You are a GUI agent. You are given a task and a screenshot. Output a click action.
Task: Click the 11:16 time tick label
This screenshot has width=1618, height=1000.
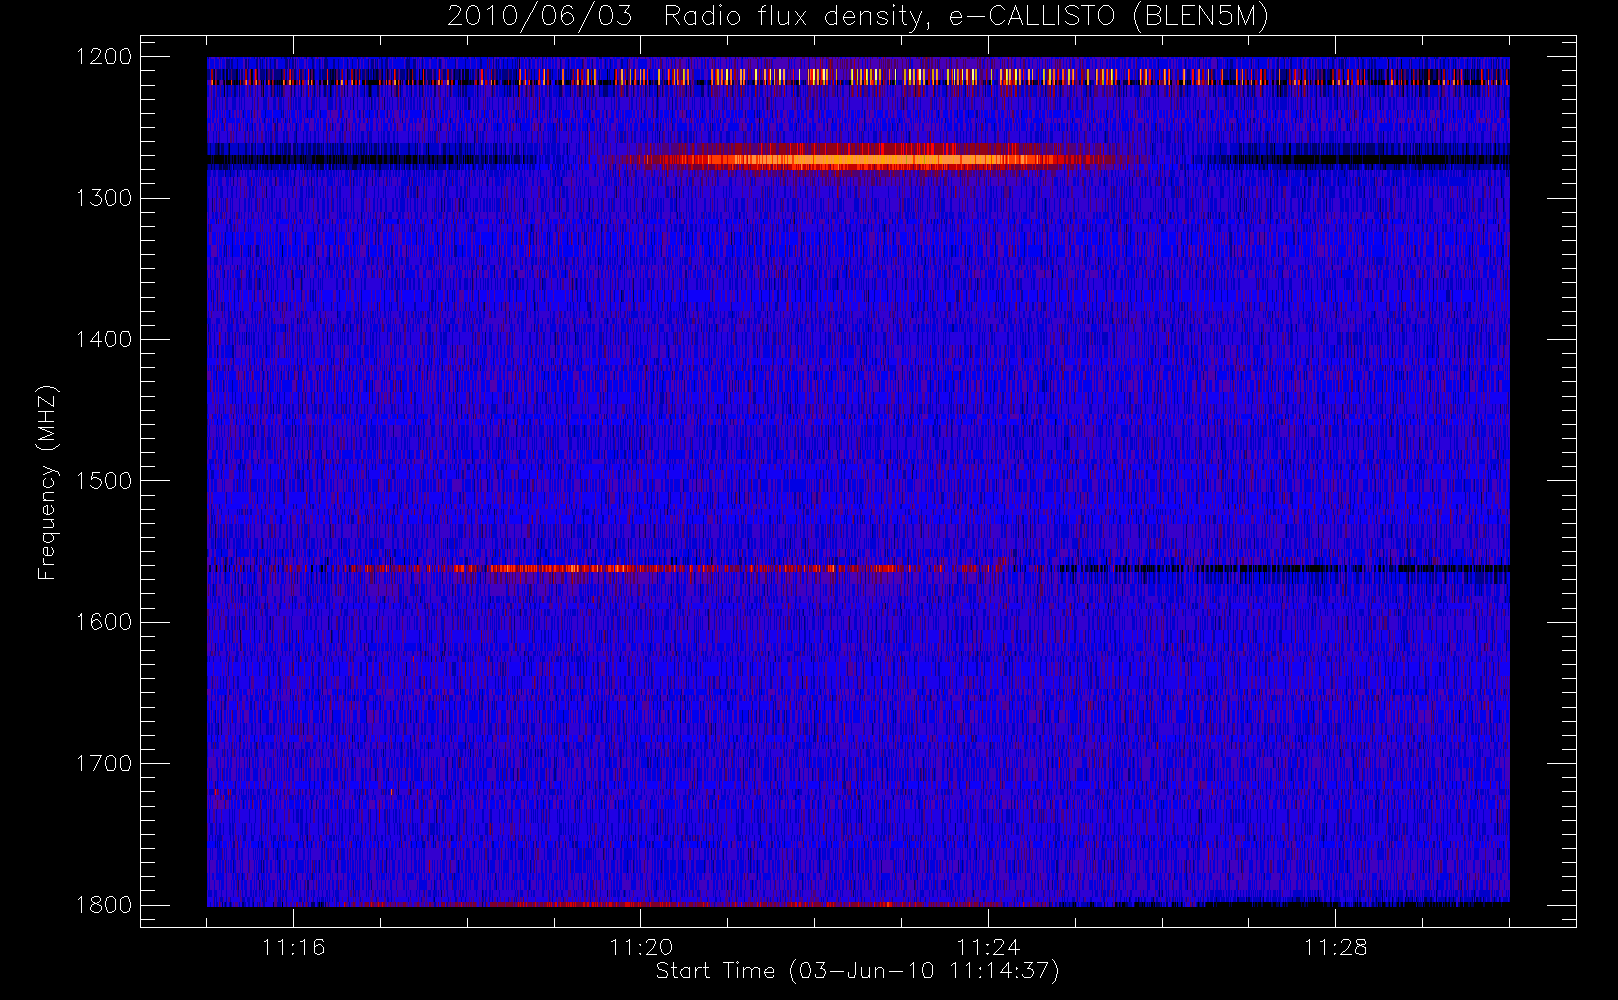pyautogui.click(x=293, y=947)
